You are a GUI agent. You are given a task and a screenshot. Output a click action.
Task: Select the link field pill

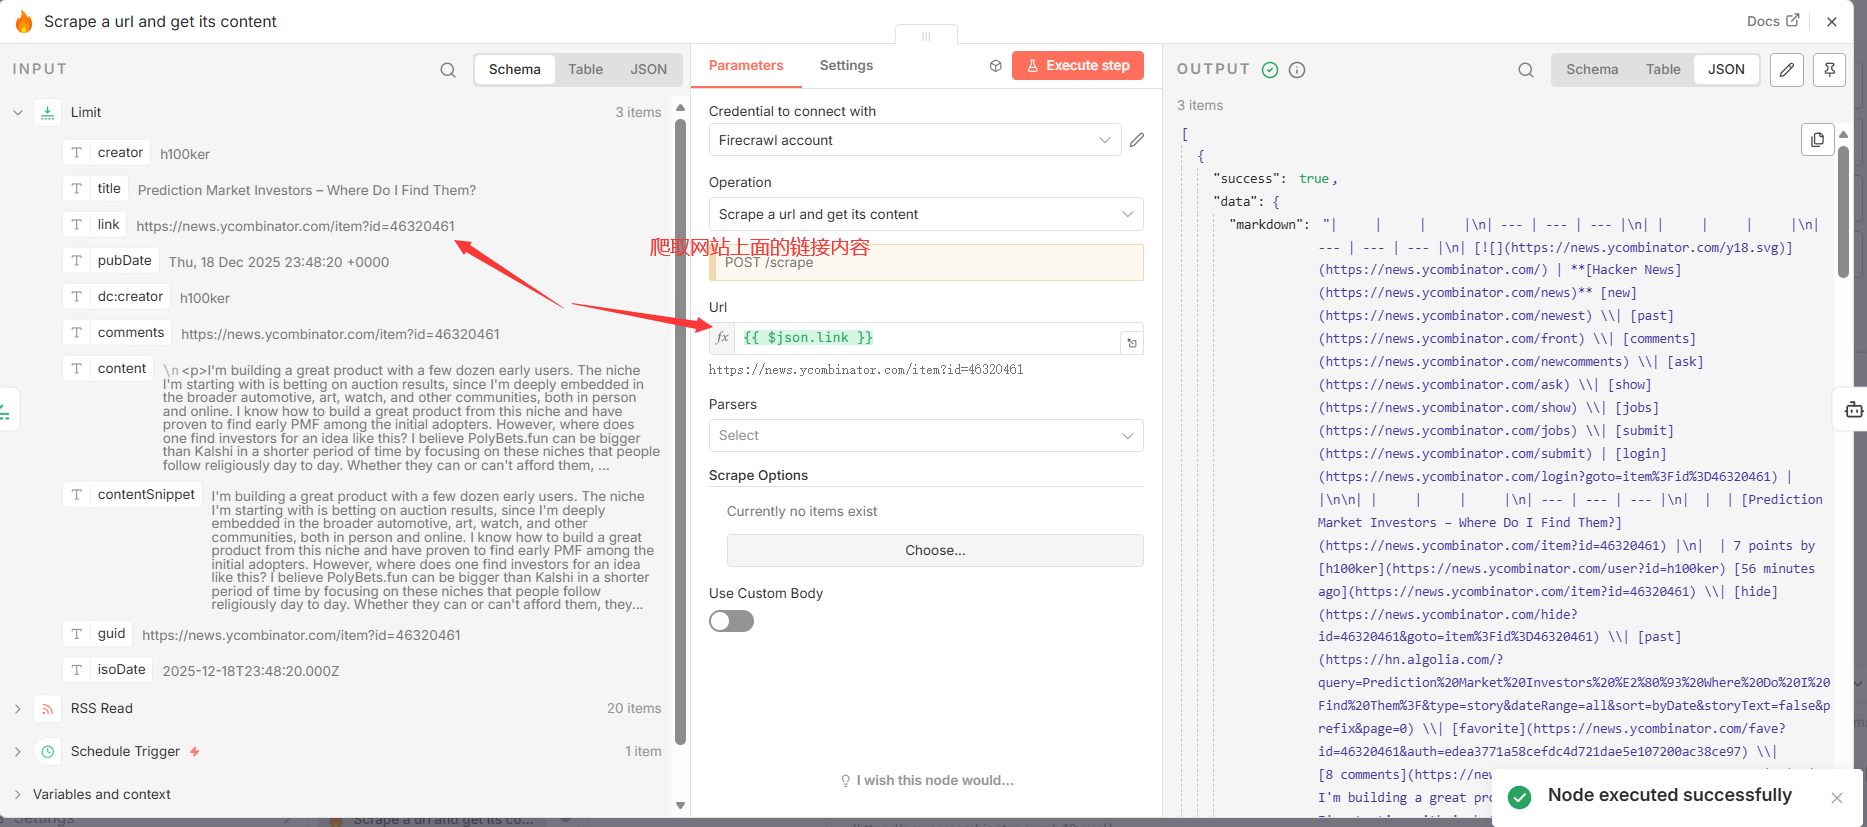pos(95,224)
